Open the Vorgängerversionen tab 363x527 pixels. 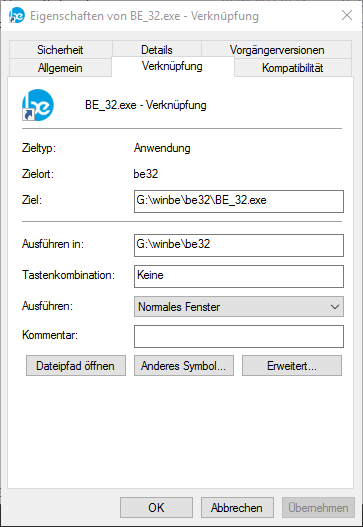point(277,50)
